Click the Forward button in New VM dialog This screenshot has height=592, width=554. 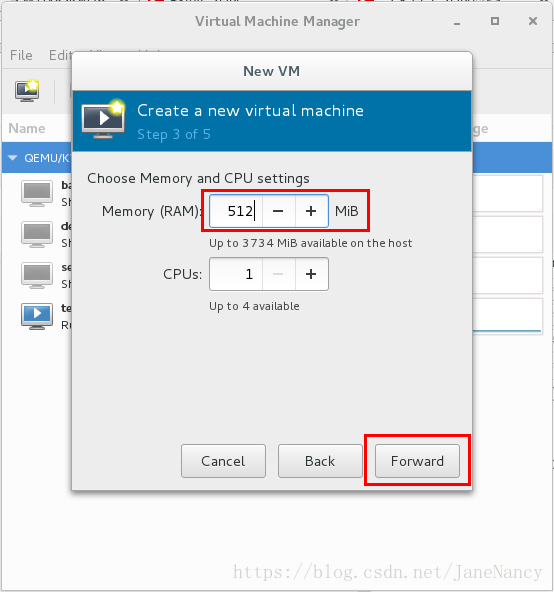click(x=417, y=461)
